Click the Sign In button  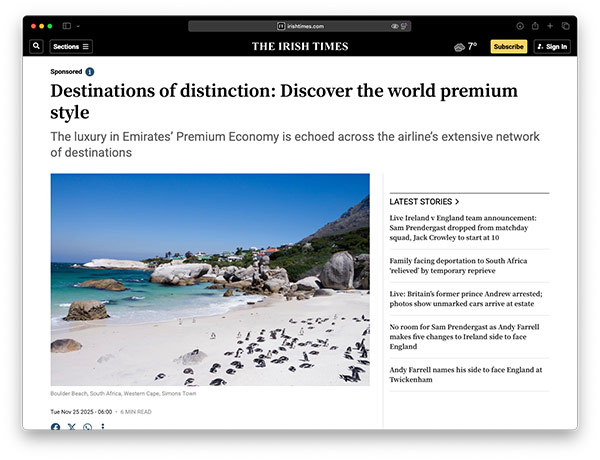(x=552, y=47)
